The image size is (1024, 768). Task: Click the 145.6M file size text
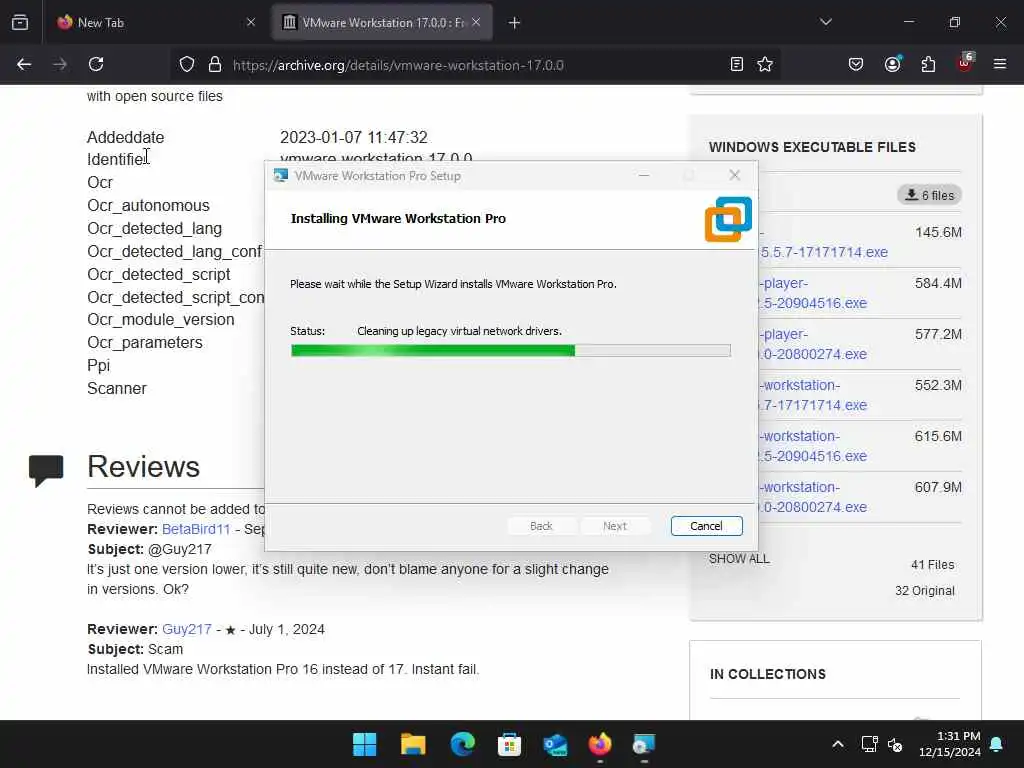(938, 232)
